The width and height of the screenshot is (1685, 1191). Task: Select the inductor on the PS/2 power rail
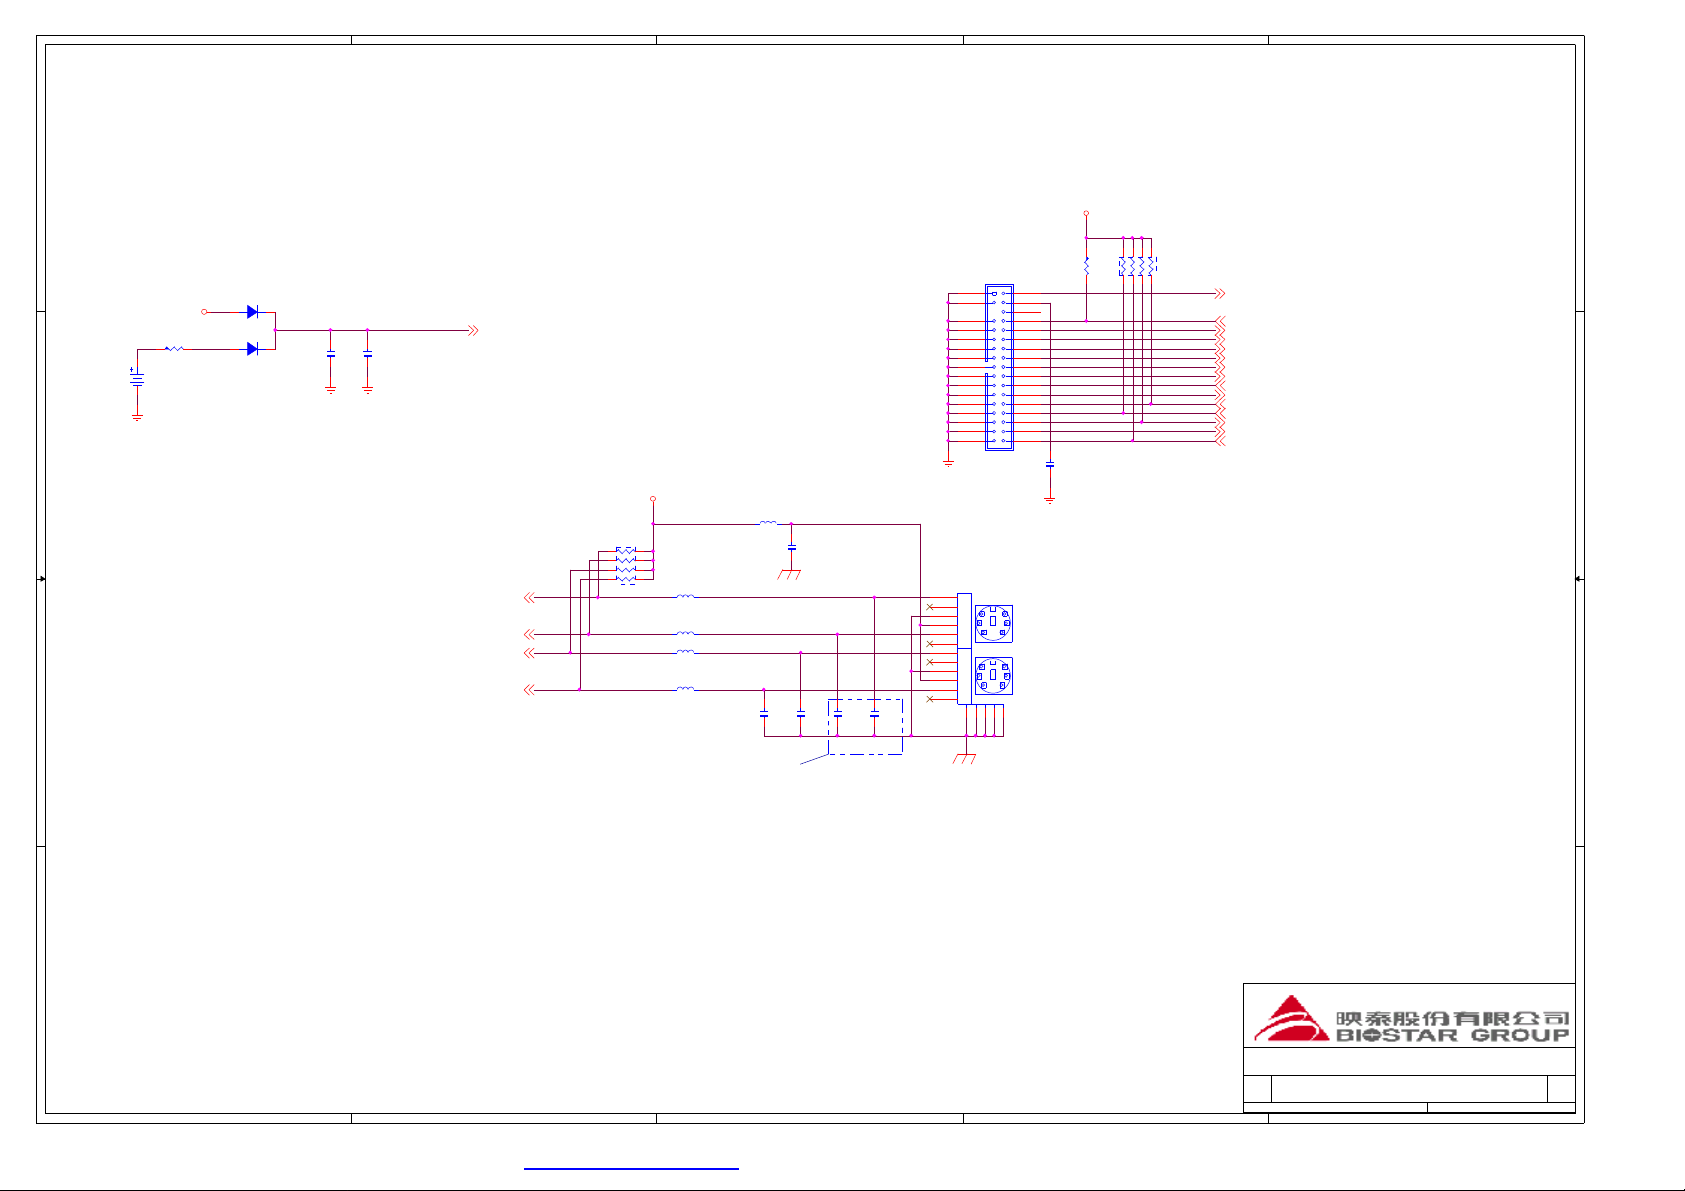pos(768,523)
